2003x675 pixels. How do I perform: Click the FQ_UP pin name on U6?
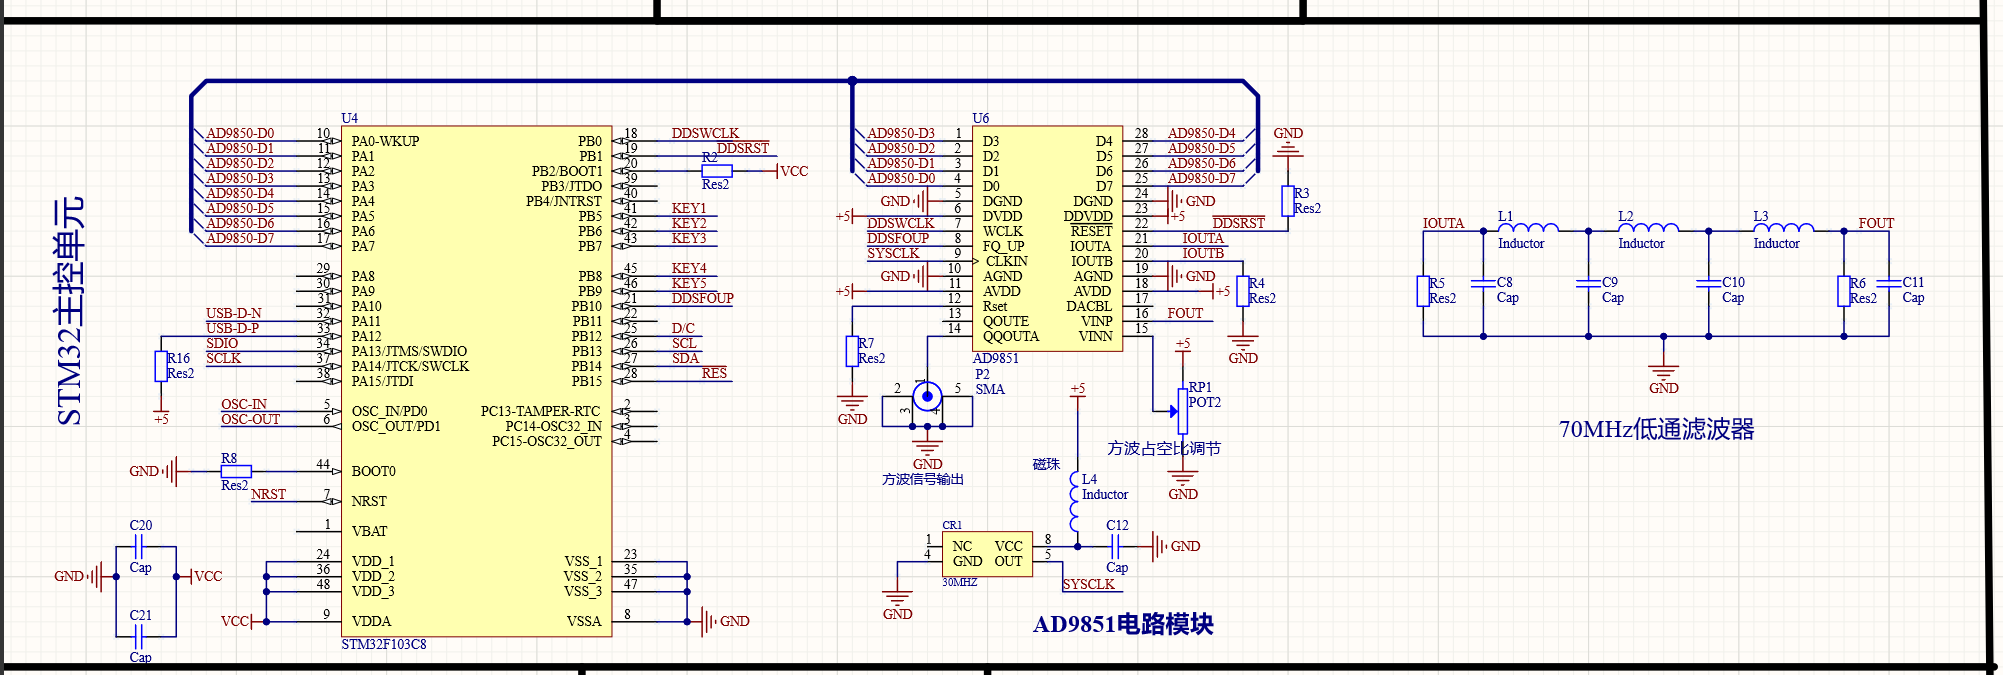click(1003, 246)
